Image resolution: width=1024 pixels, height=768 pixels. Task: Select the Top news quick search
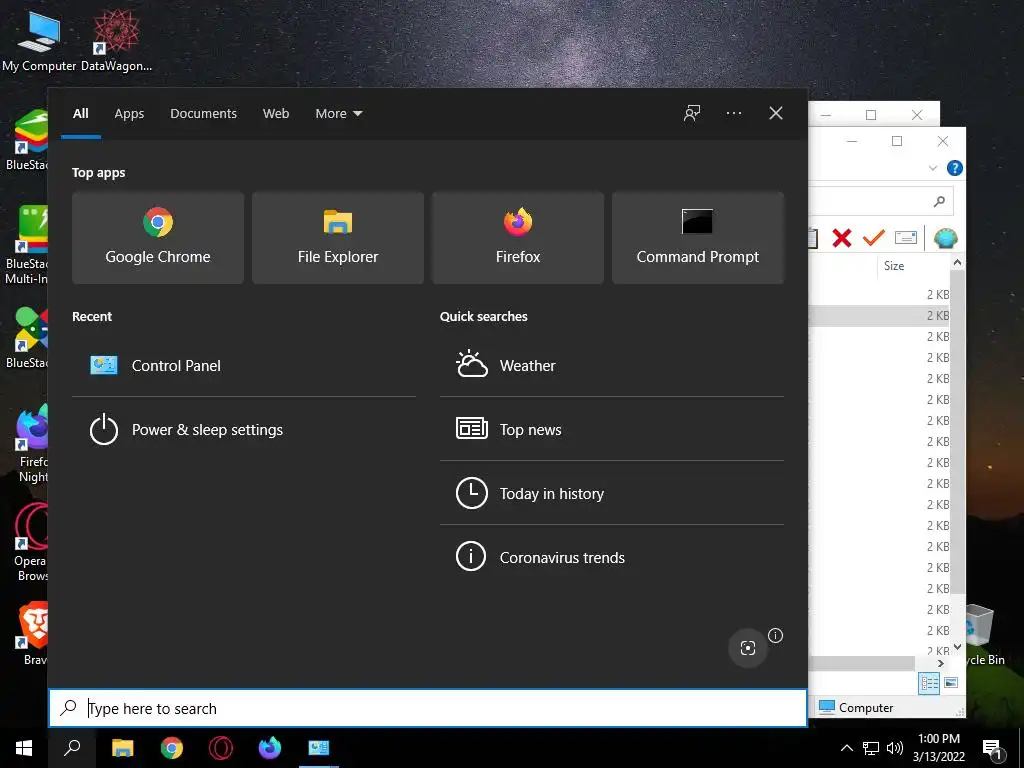[611, 430]
